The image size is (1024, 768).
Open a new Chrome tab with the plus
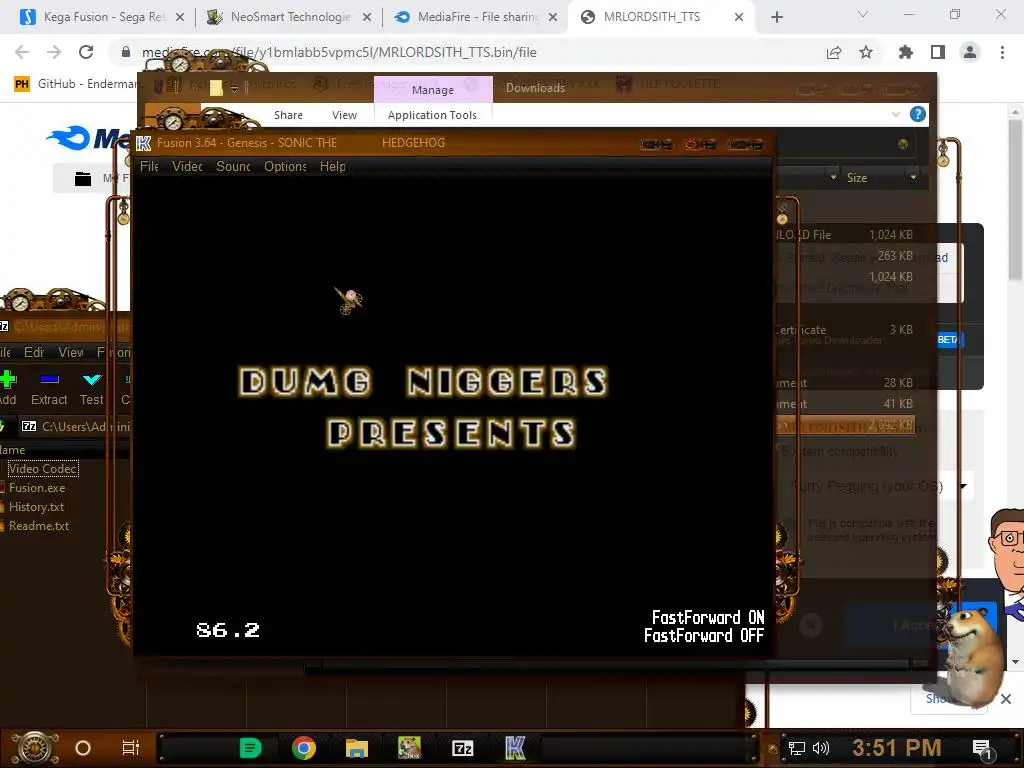(776, 17)
